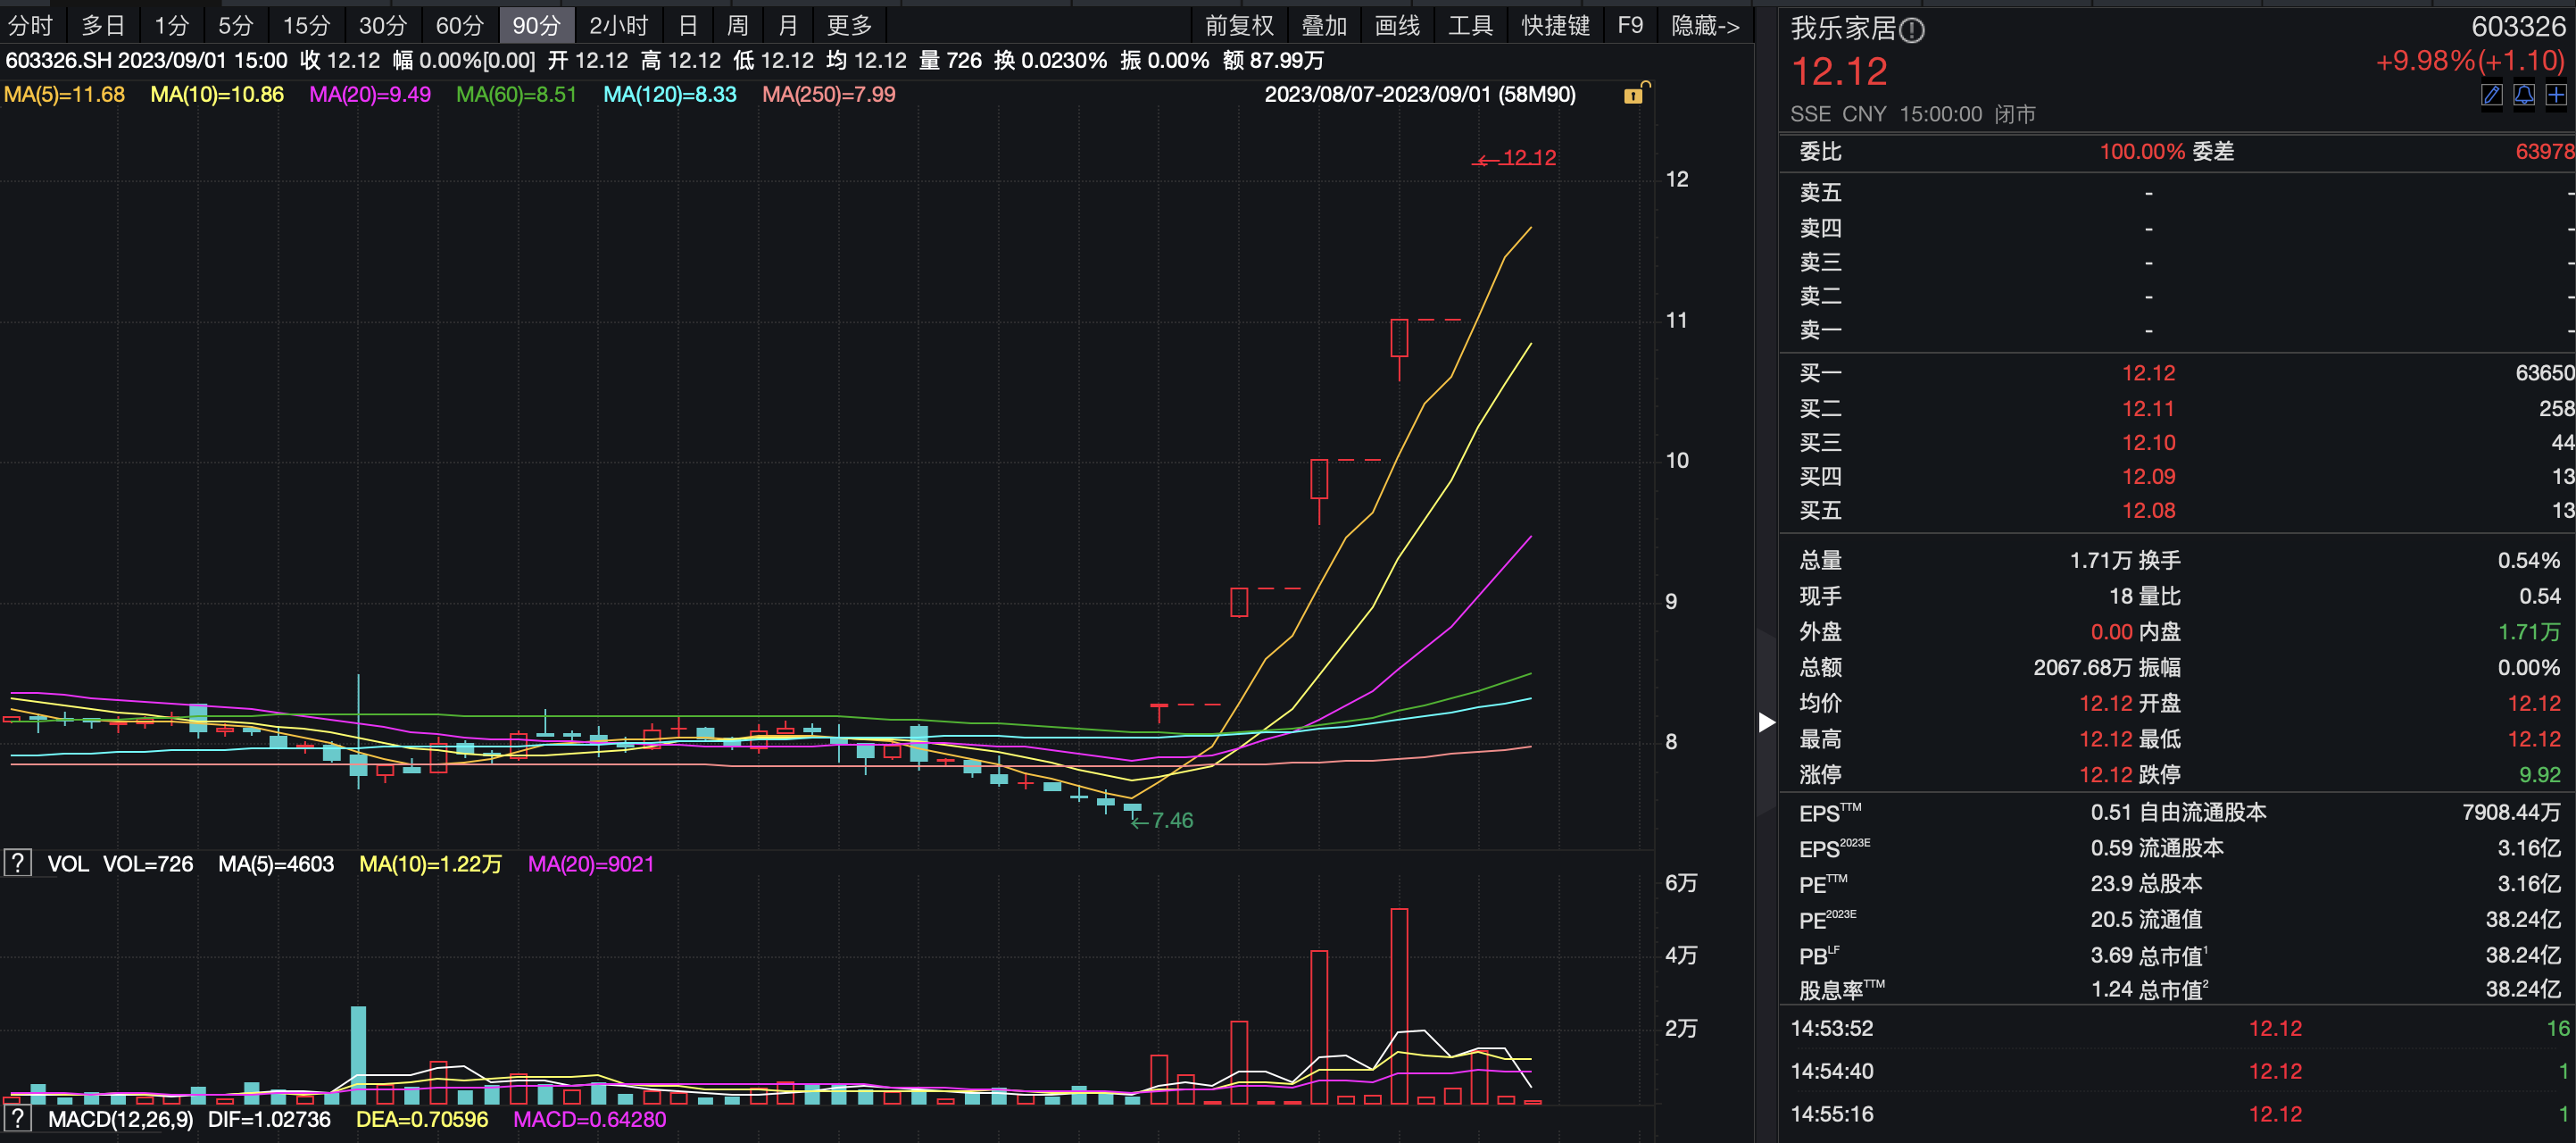
Task: Click the 买一 price 12.12 row
Action: point(2148,373)
